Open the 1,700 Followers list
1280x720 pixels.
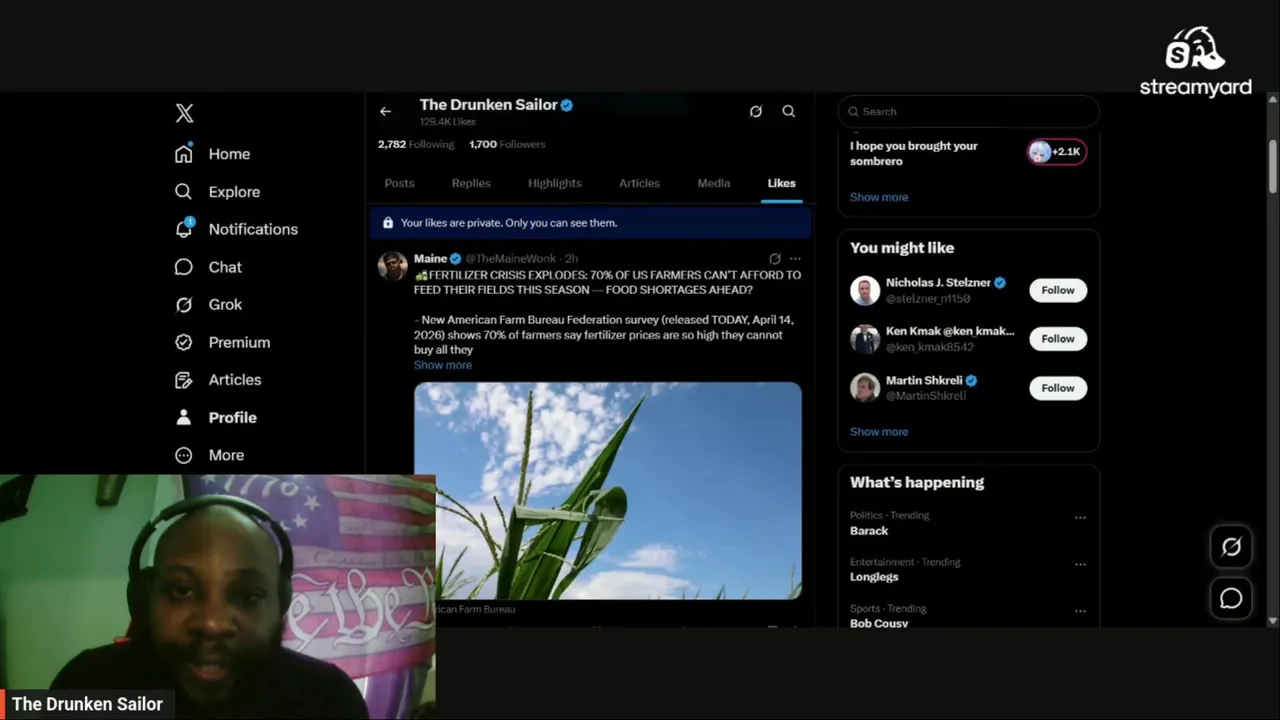tap(507, 144)
